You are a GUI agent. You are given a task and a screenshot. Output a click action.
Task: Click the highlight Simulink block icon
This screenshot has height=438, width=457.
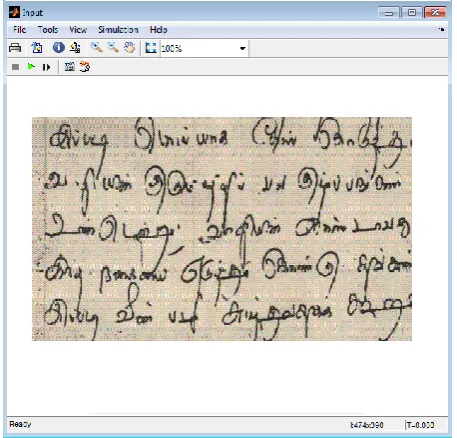coord(85,67)
